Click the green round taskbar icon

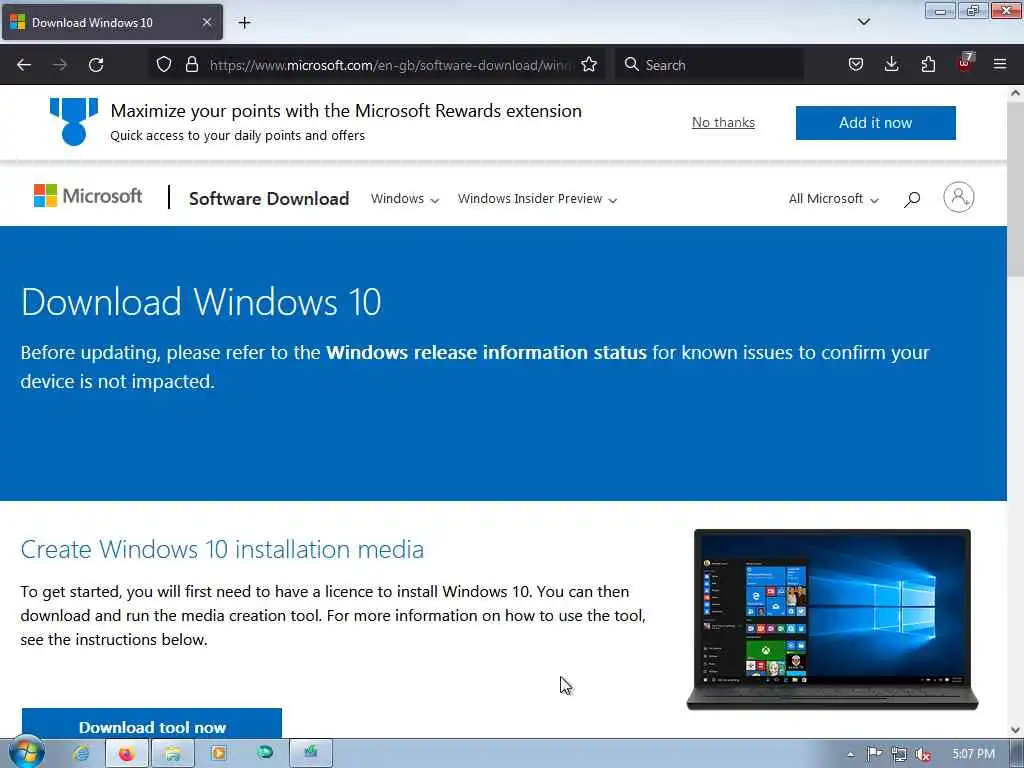[264, 753]
